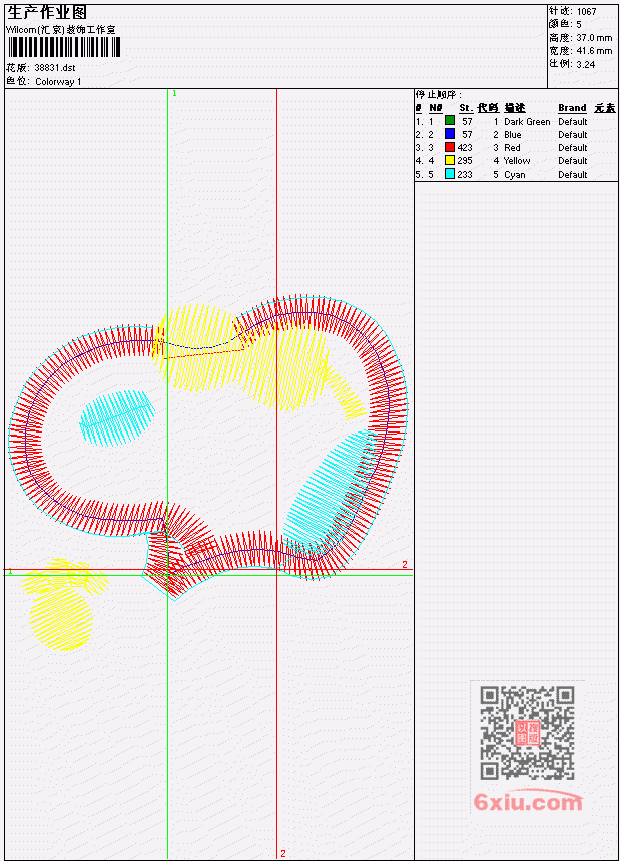Click the red marker 2 beside horizontal line
The image size is (620, 861).
tap(405, 564)
